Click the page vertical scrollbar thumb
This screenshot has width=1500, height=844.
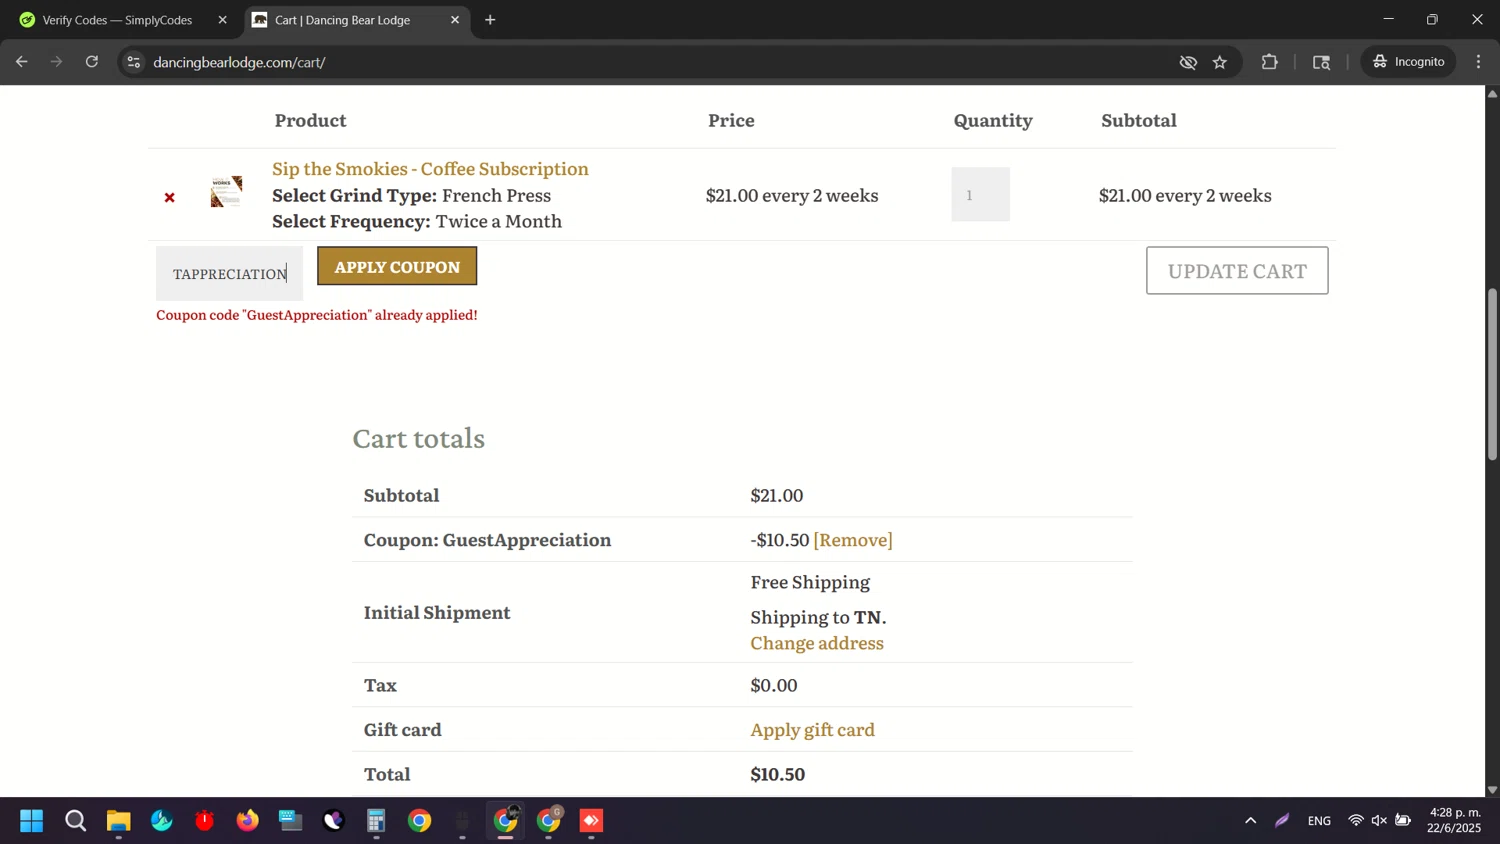[x=1492, y=373]
